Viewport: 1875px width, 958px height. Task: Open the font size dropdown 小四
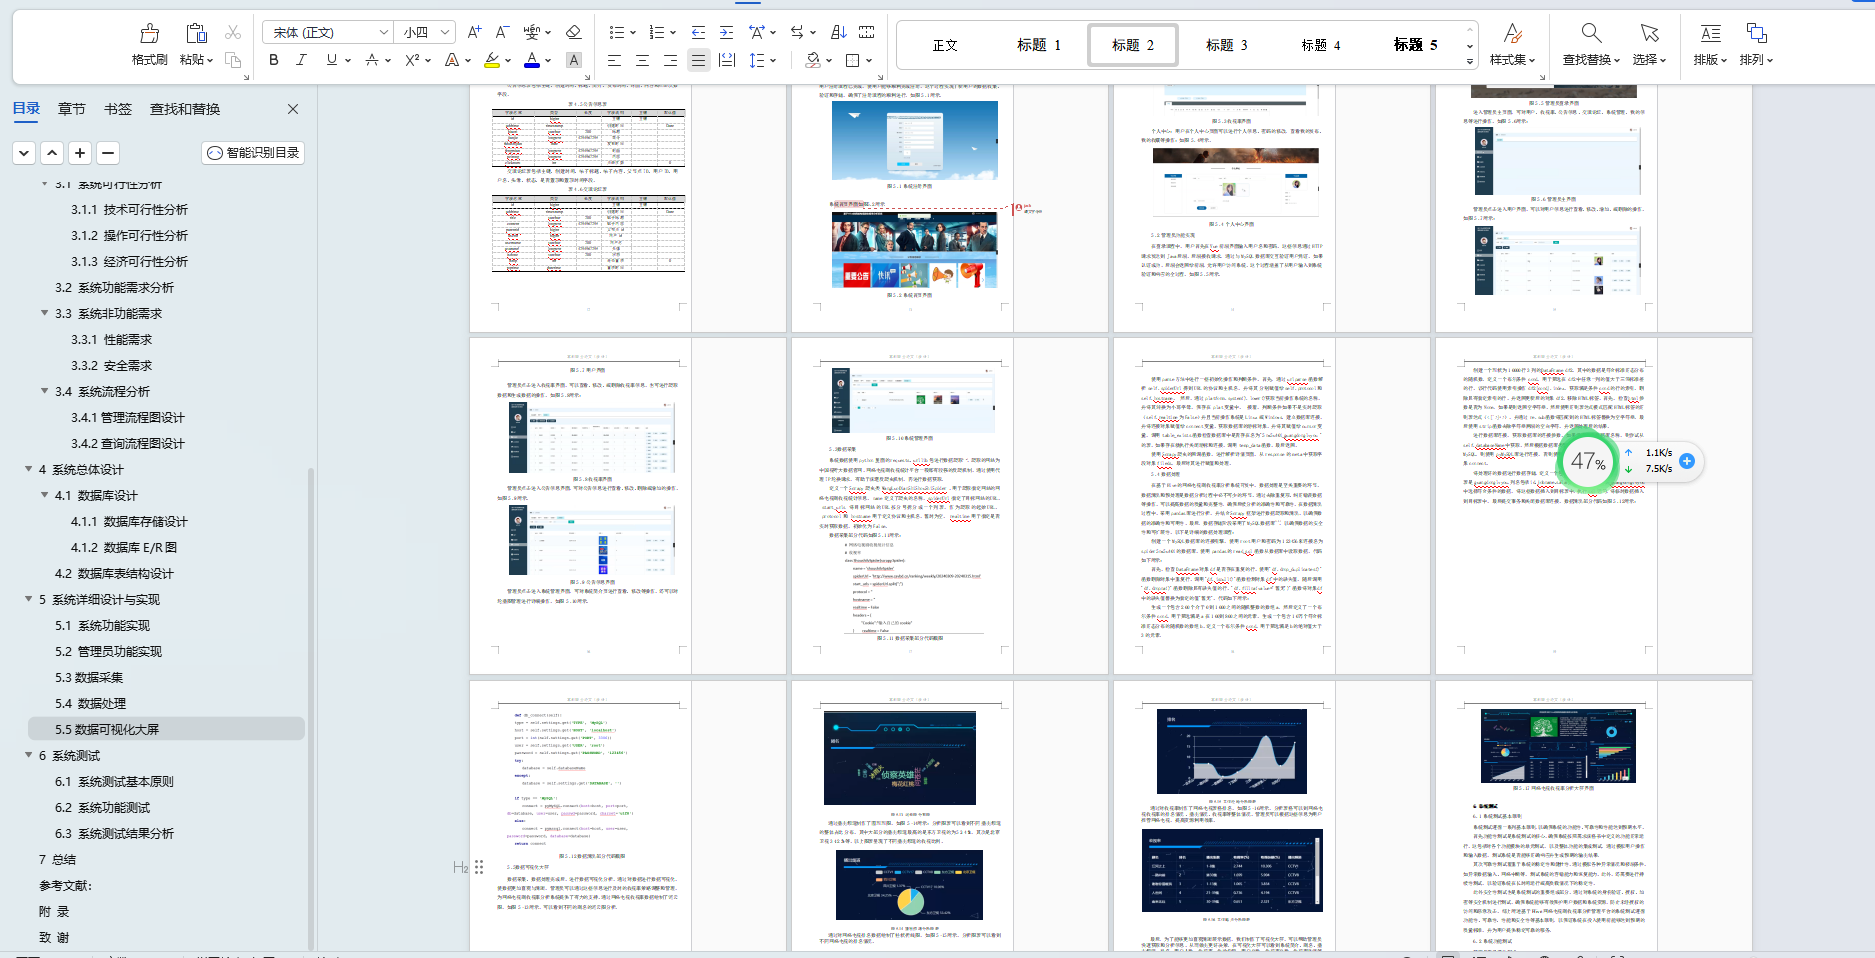click(x=426, y=33)
